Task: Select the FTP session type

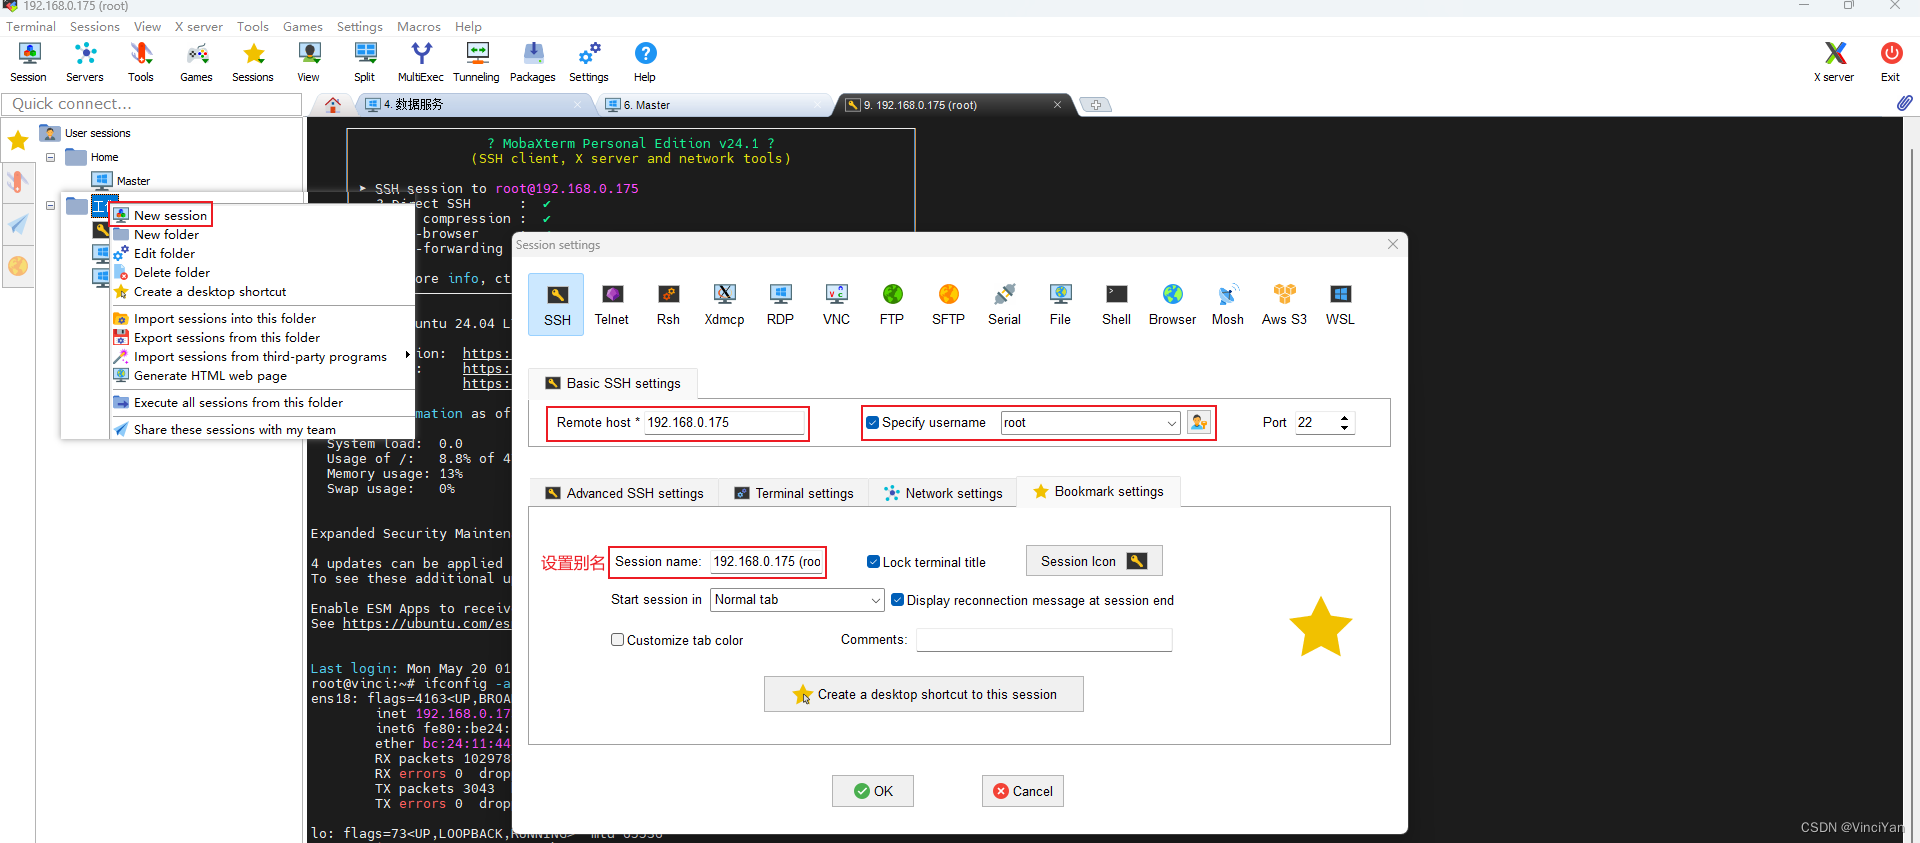Action: (892, 305)
